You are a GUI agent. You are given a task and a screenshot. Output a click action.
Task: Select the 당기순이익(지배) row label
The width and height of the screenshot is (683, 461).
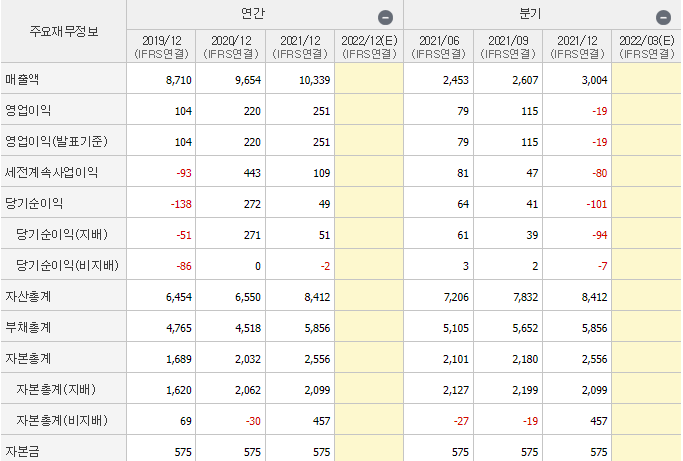tap(62, 234)
